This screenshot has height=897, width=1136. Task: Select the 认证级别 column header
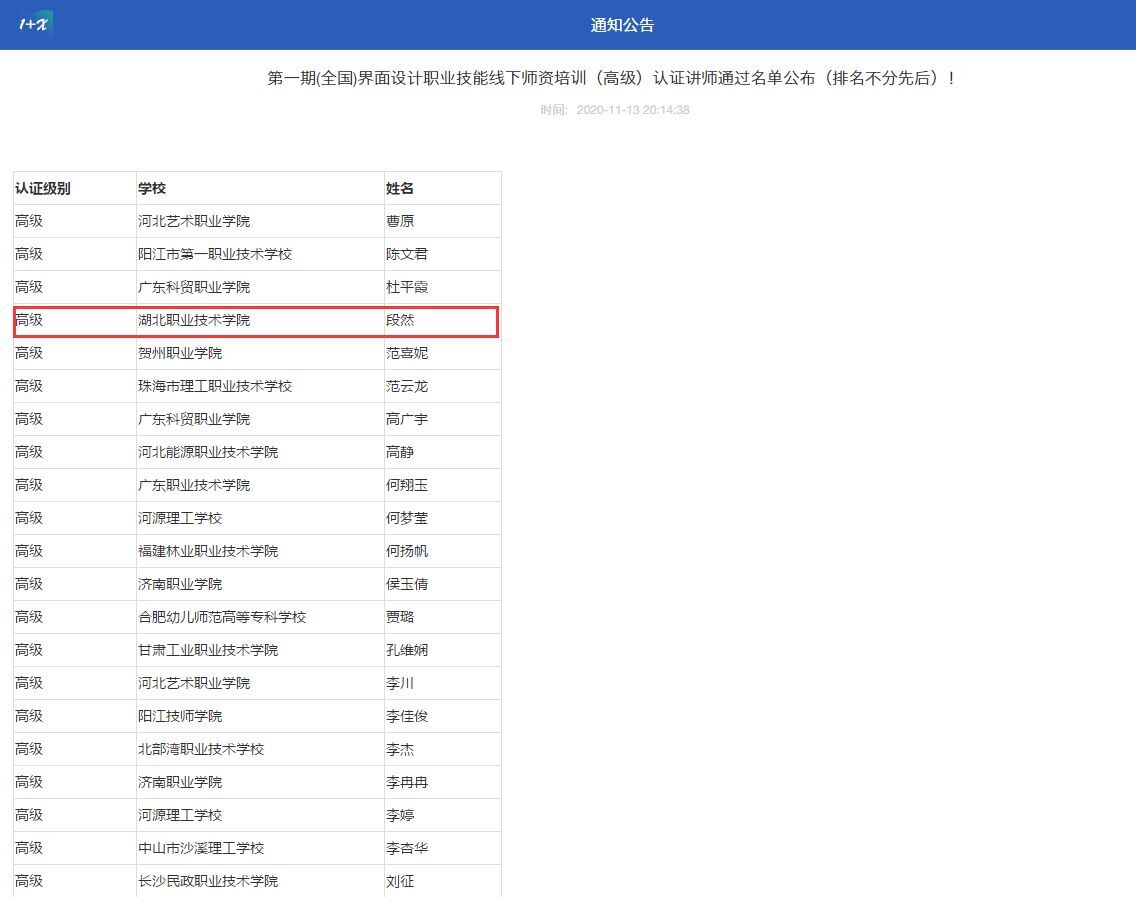click(x=43, y=188)
